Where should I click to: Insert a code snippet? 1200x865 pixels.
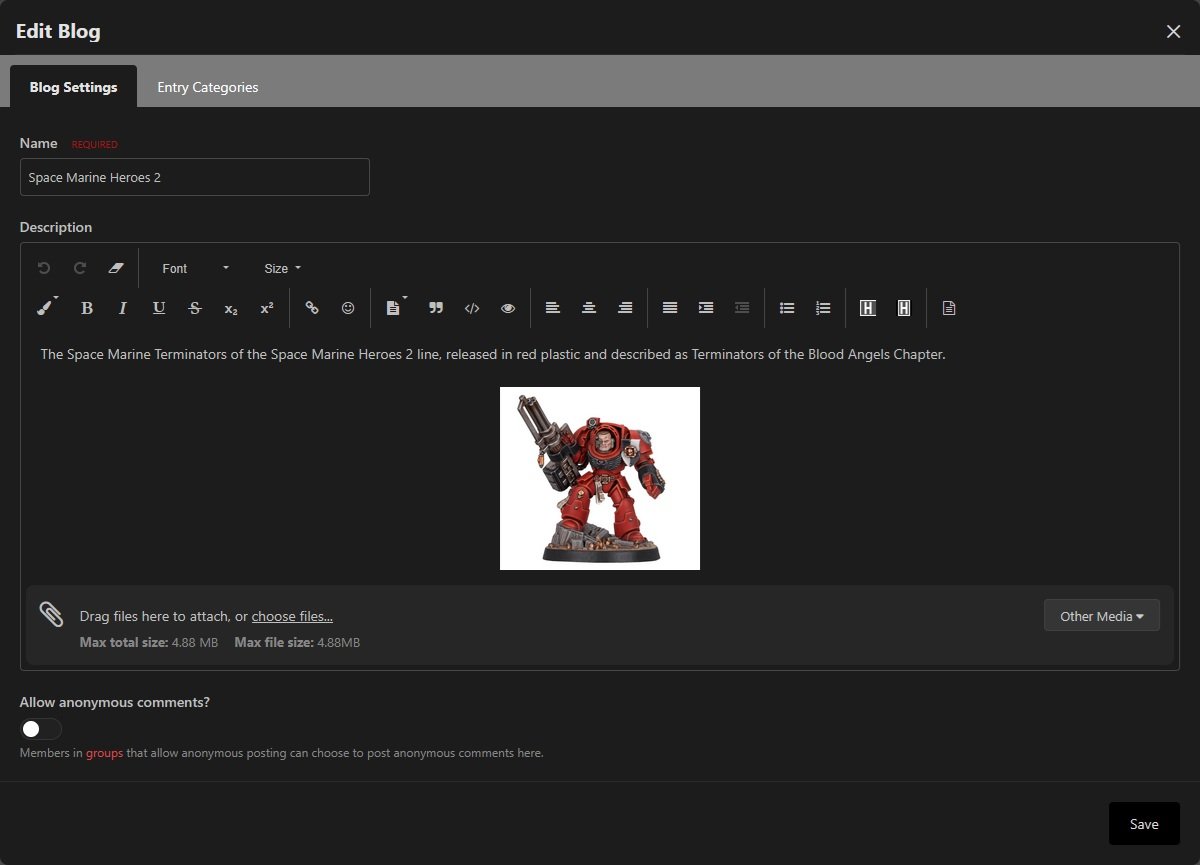(472, 308)
